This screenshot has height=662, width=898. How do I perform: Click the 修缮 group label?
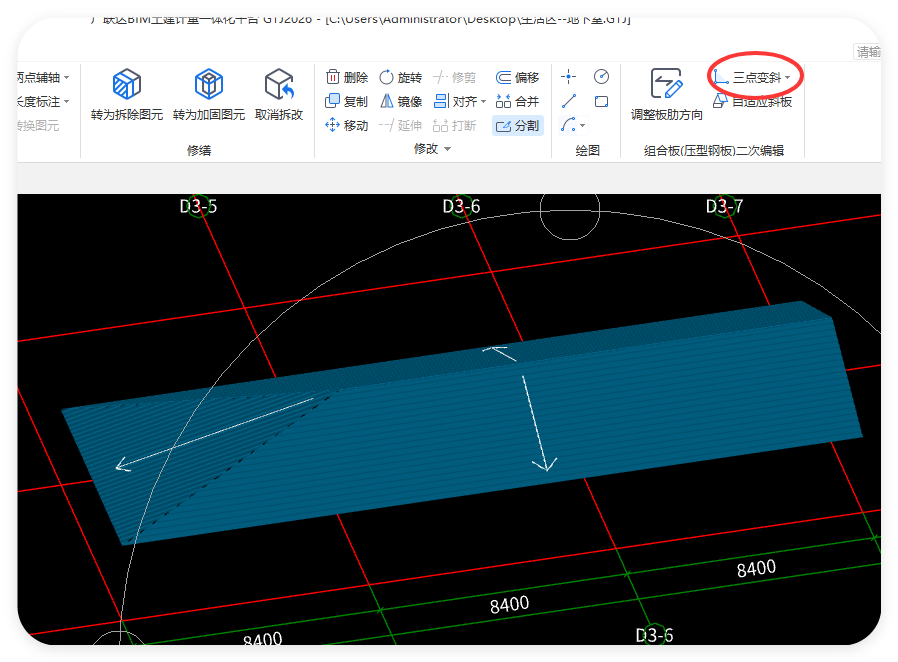(x=199, y=150)
